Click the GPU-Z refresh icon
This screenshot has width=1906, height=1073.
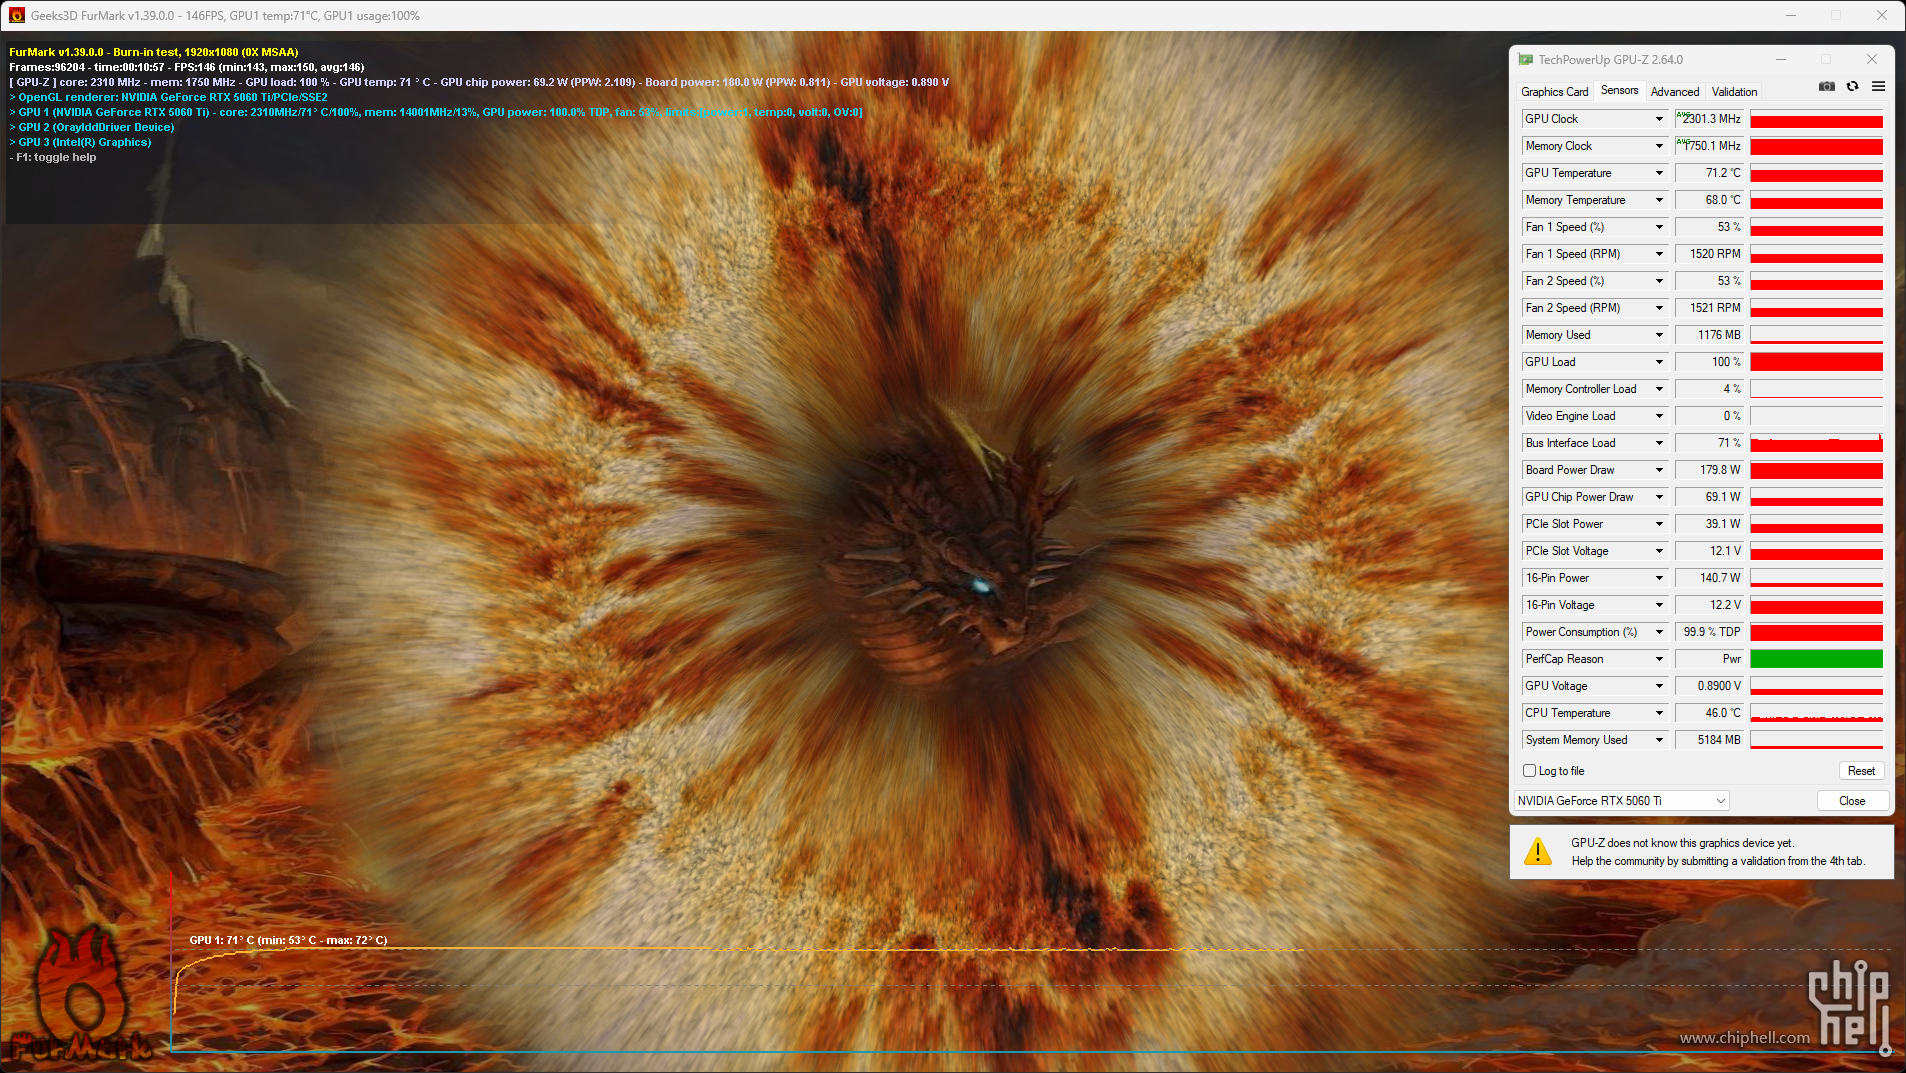pyautogui.click(x=1853, y=87)
